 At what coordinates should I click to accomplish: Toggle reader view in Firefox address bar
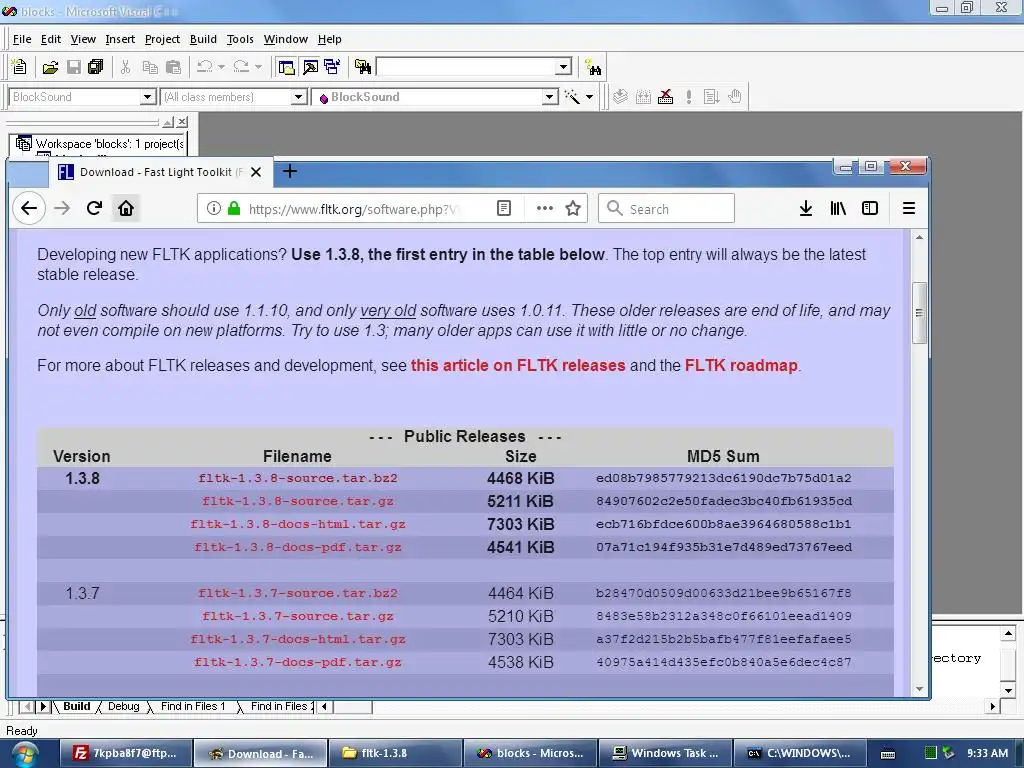pos(504,208)
